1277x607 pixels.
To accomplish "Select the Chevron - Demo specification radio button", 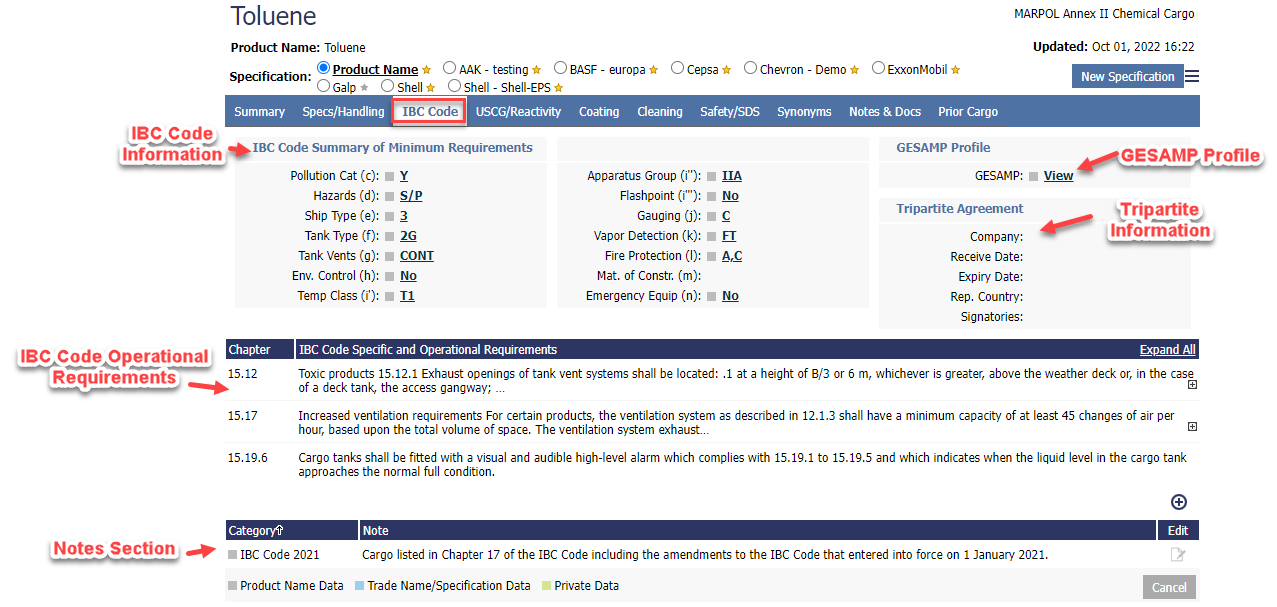I will pos(750,69).
